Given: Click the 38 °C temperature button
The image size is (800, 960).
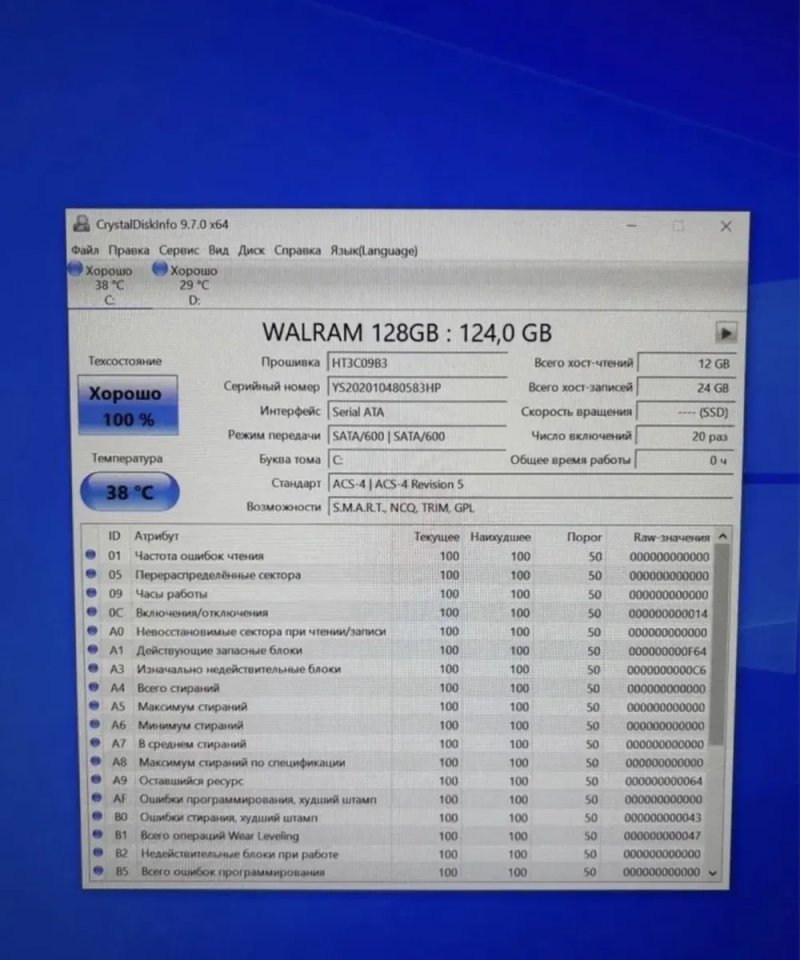Looking at the screenshot, I should (x=130, y=492).
